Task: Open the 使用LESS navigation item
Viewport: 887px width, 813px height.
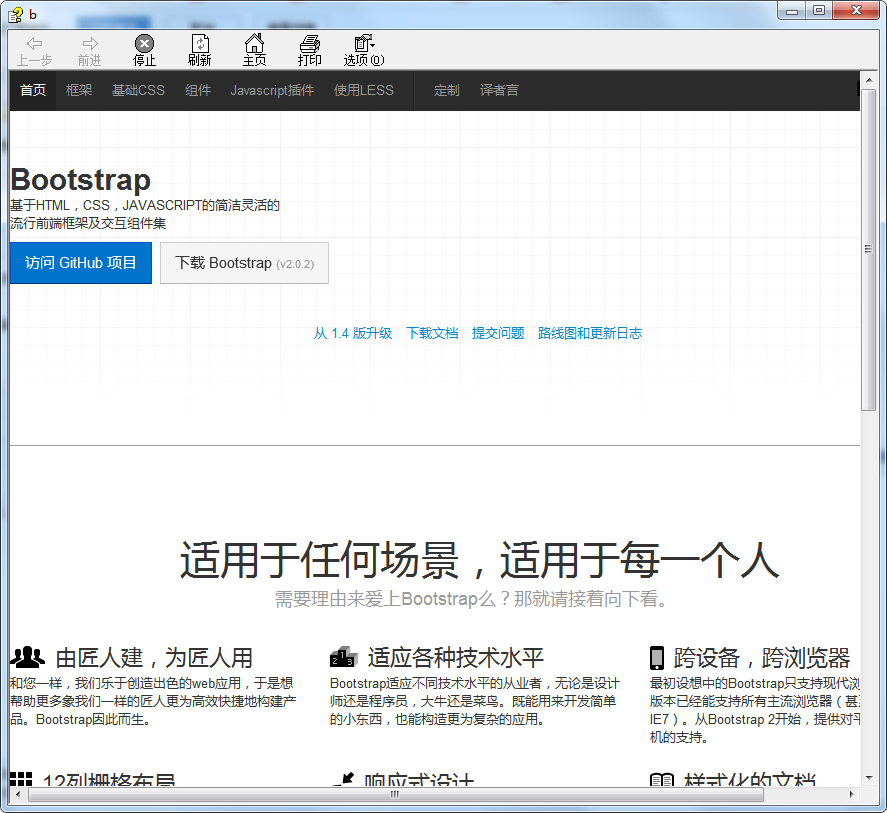Action: [364, 90]
